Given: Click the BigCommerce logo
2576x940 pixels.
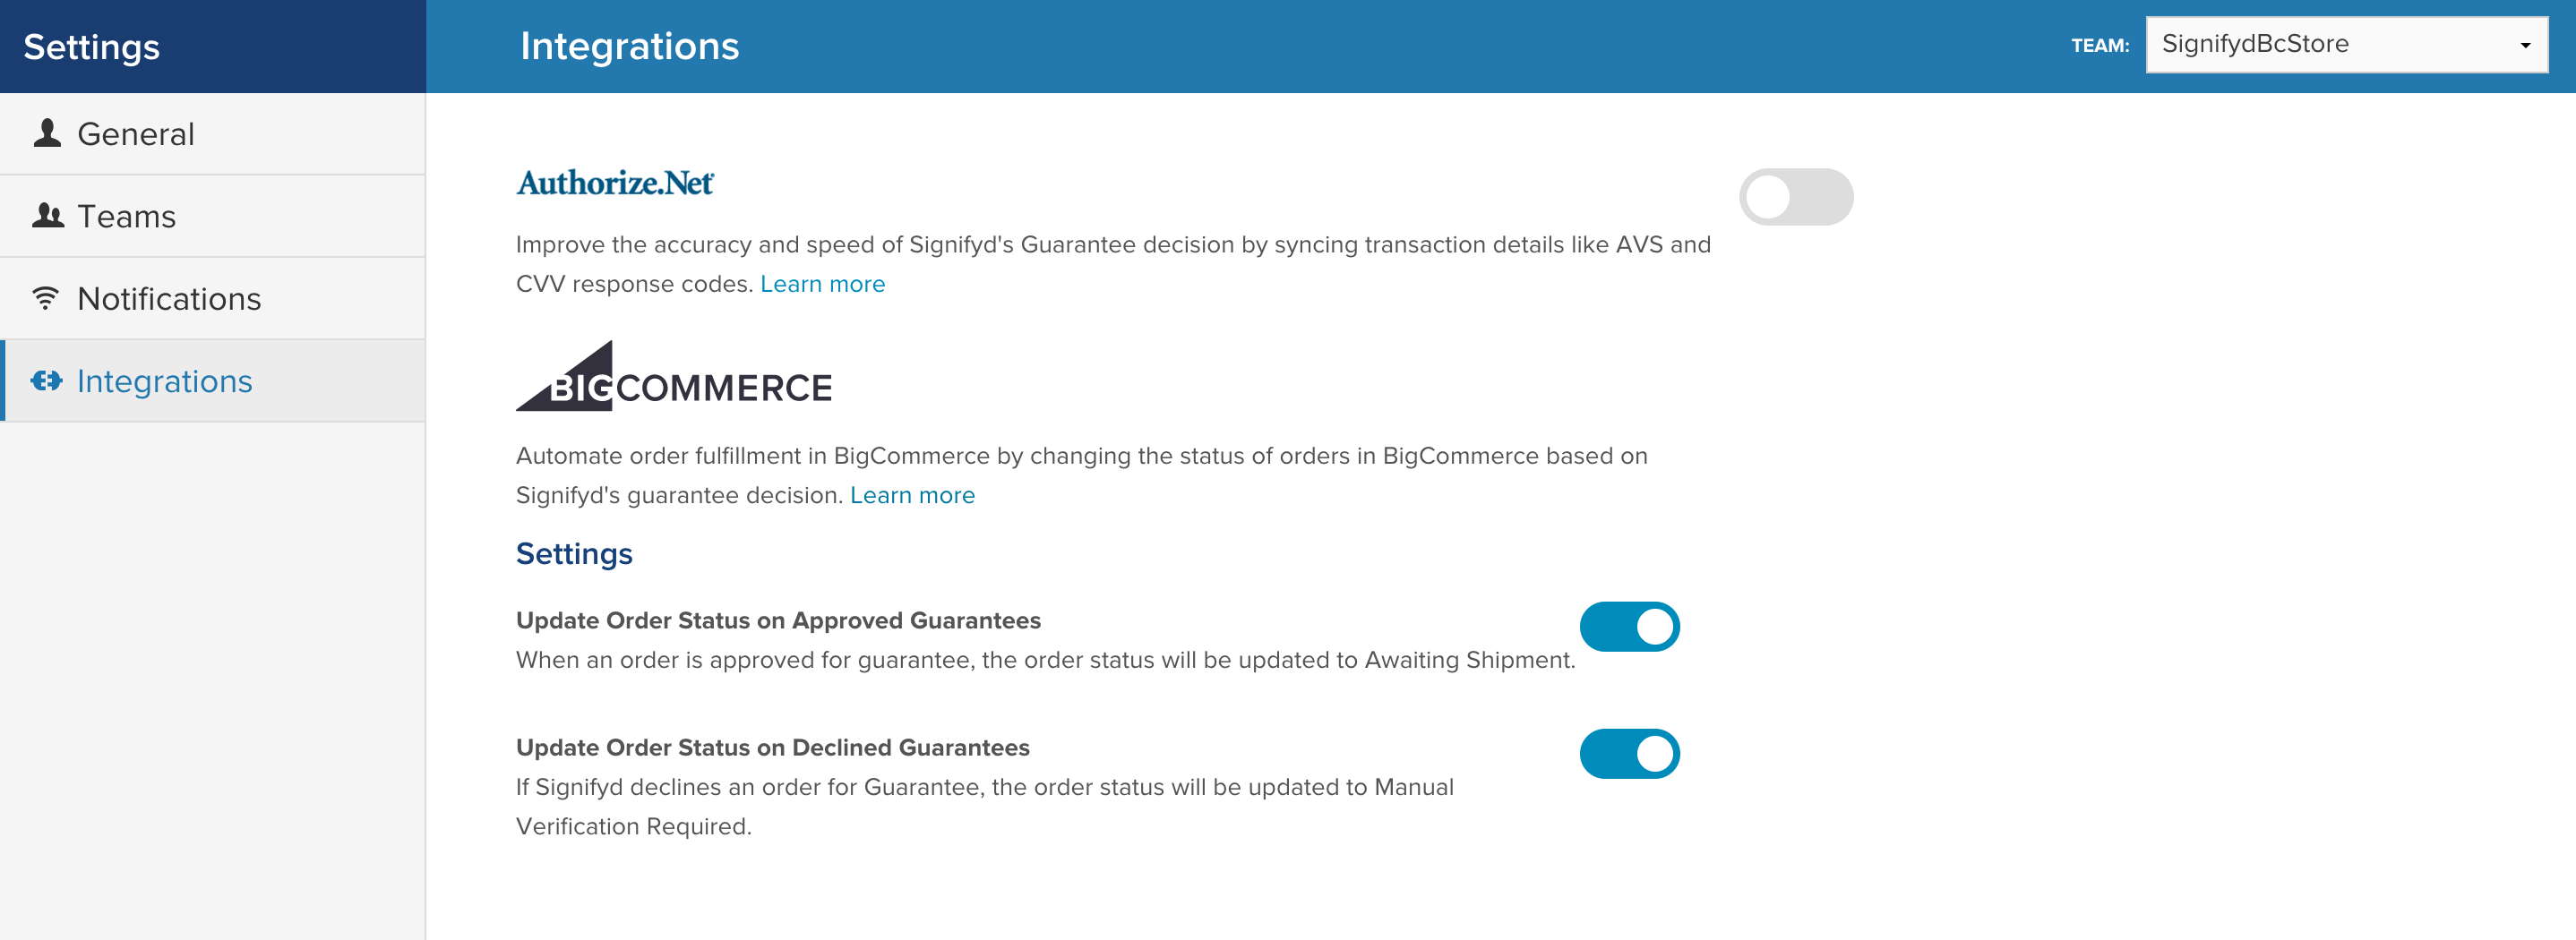Looking at the screenshot, I should click(x=673, y=377).
